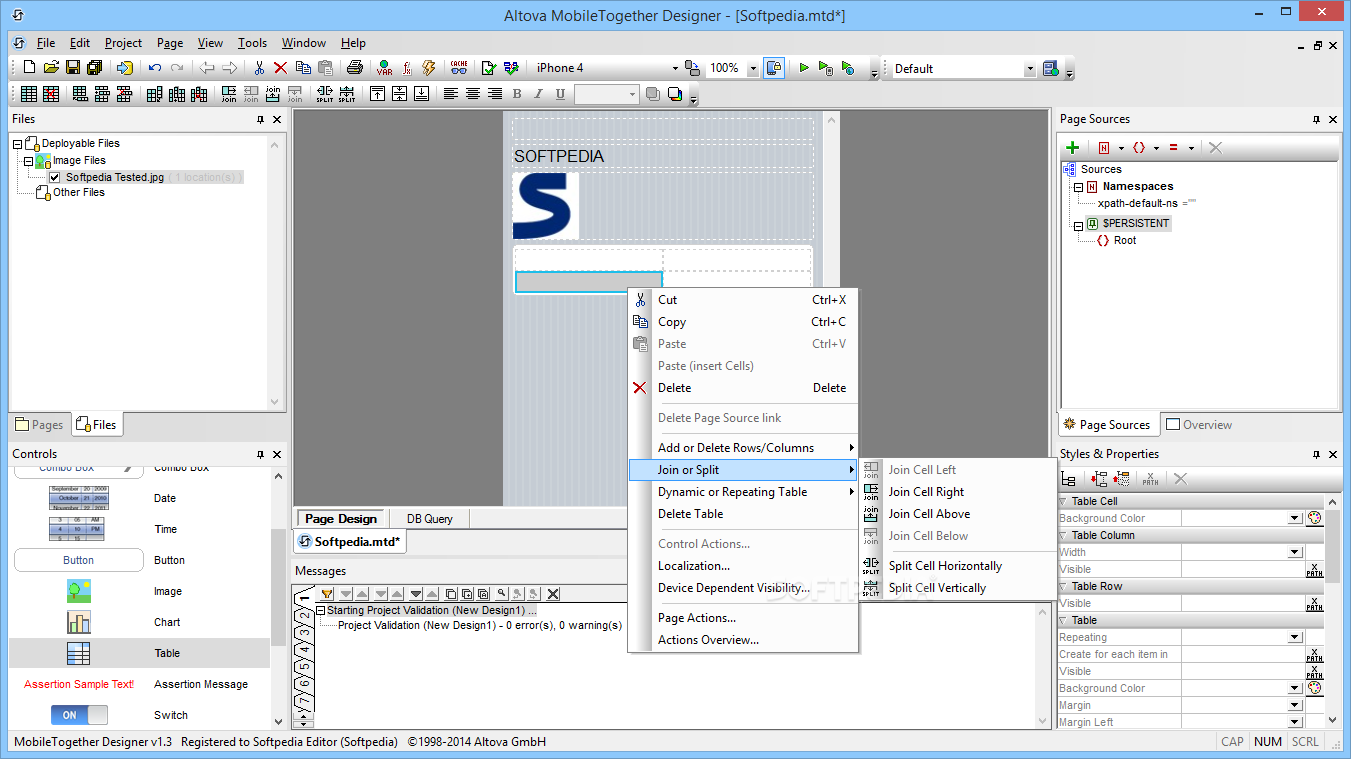Viewport: 1351px width, 759px height.
Task: Click the funnel filter icon in Messages
Action: point(326,594)
